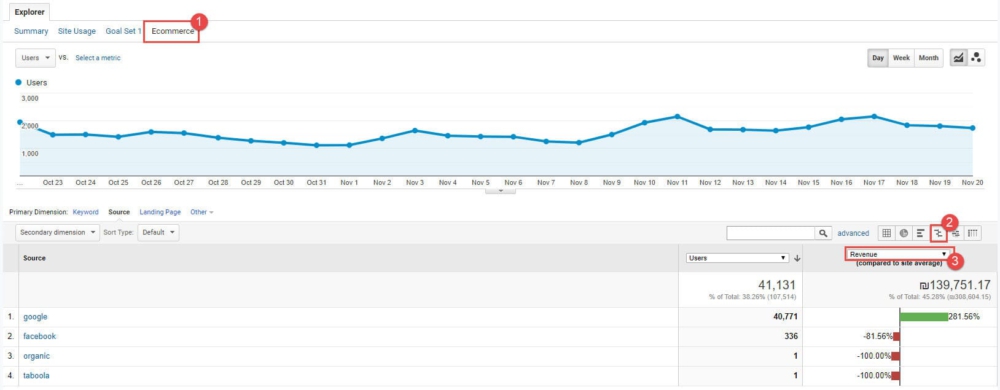This screenshot has width=1000, height=390.
Task: Switch to the Ecommerce tab
Action: pos(172,31)
